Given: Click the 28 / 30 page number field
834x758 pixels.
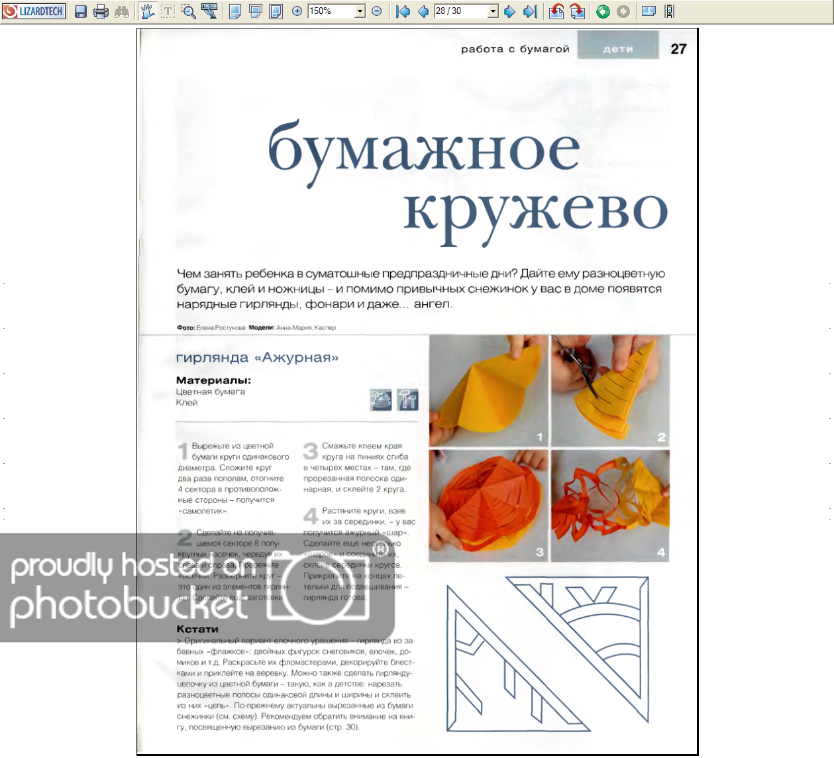Looking at the screenshot, I should [459, 11].
